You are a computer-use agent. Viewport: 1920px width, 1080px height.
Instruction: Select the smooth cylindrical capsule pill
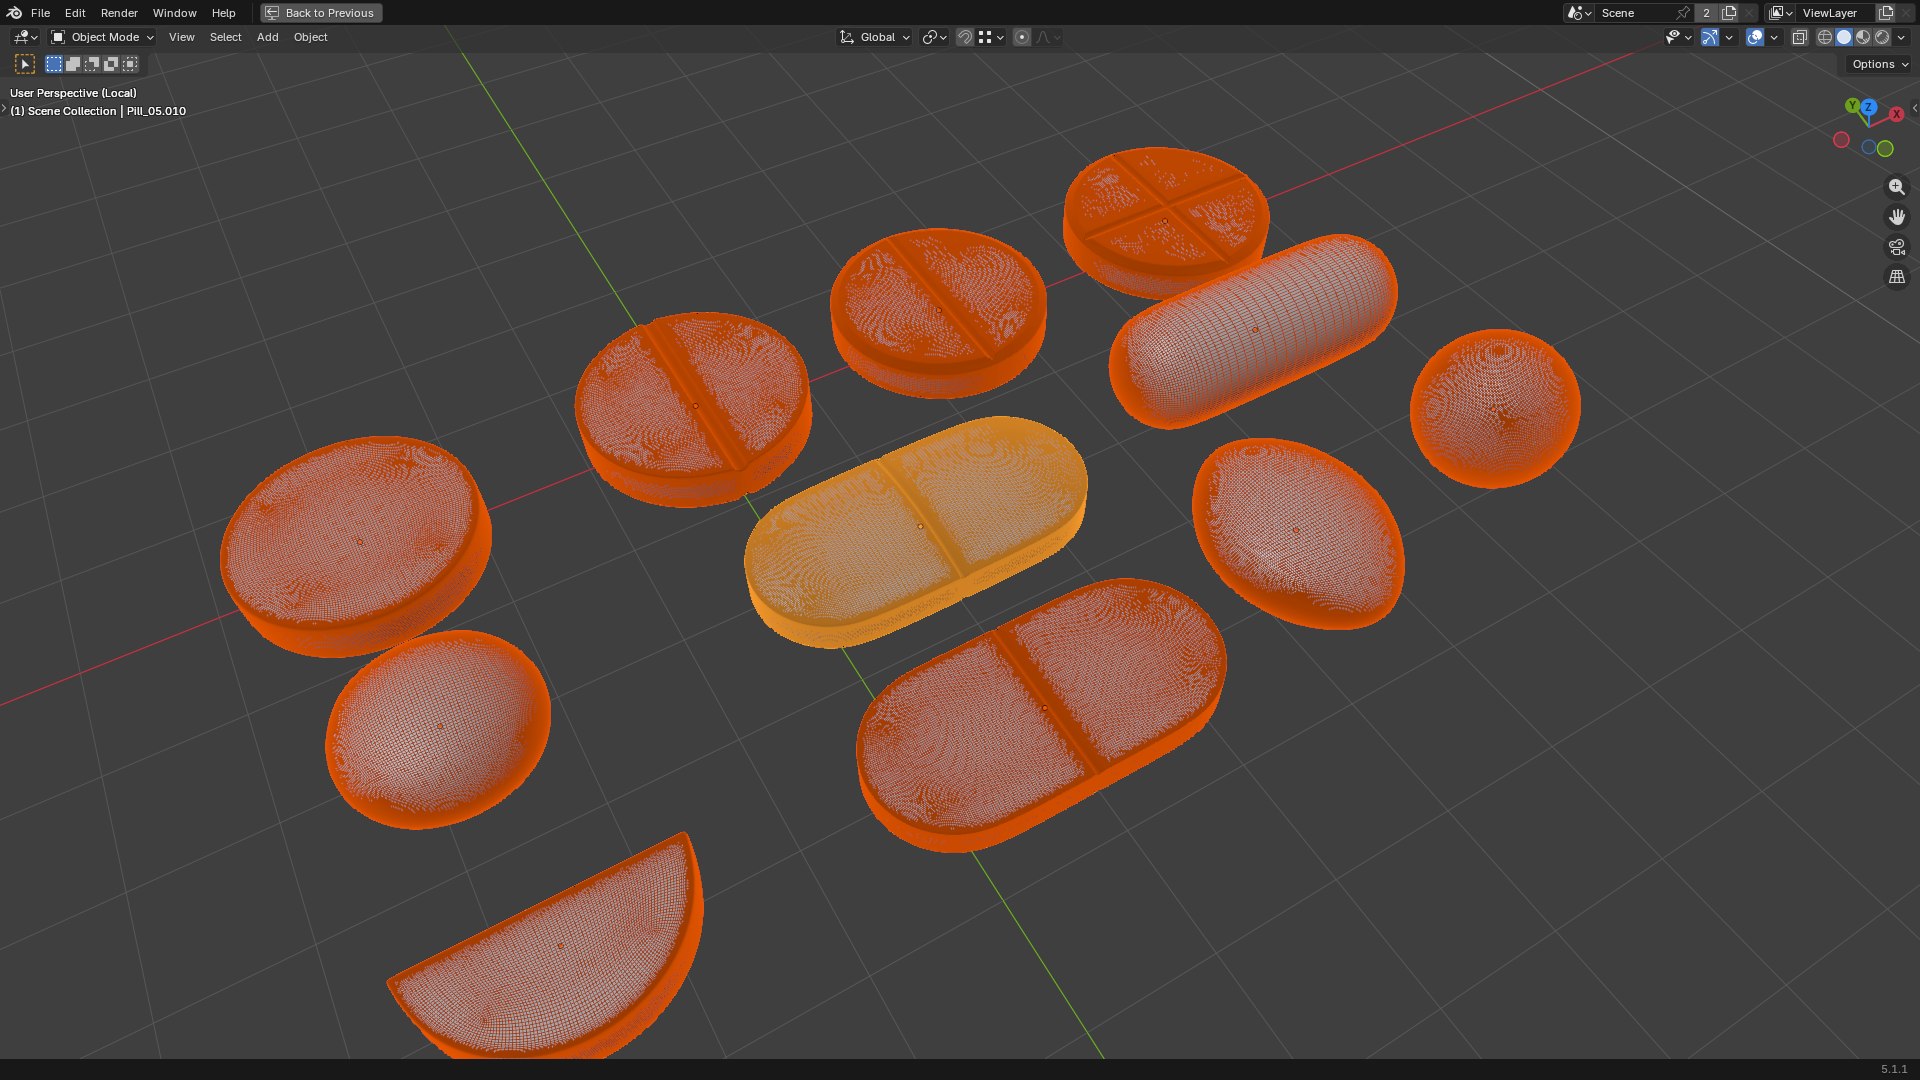tap(1253, 330)
